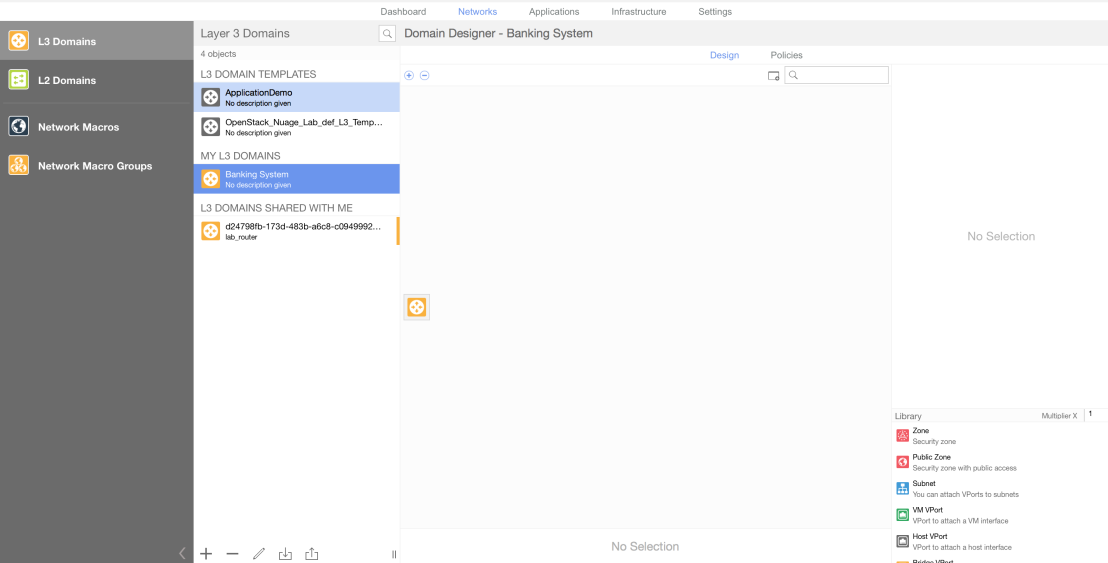Collapse the left sidebar with chevron

click(182, 553)
